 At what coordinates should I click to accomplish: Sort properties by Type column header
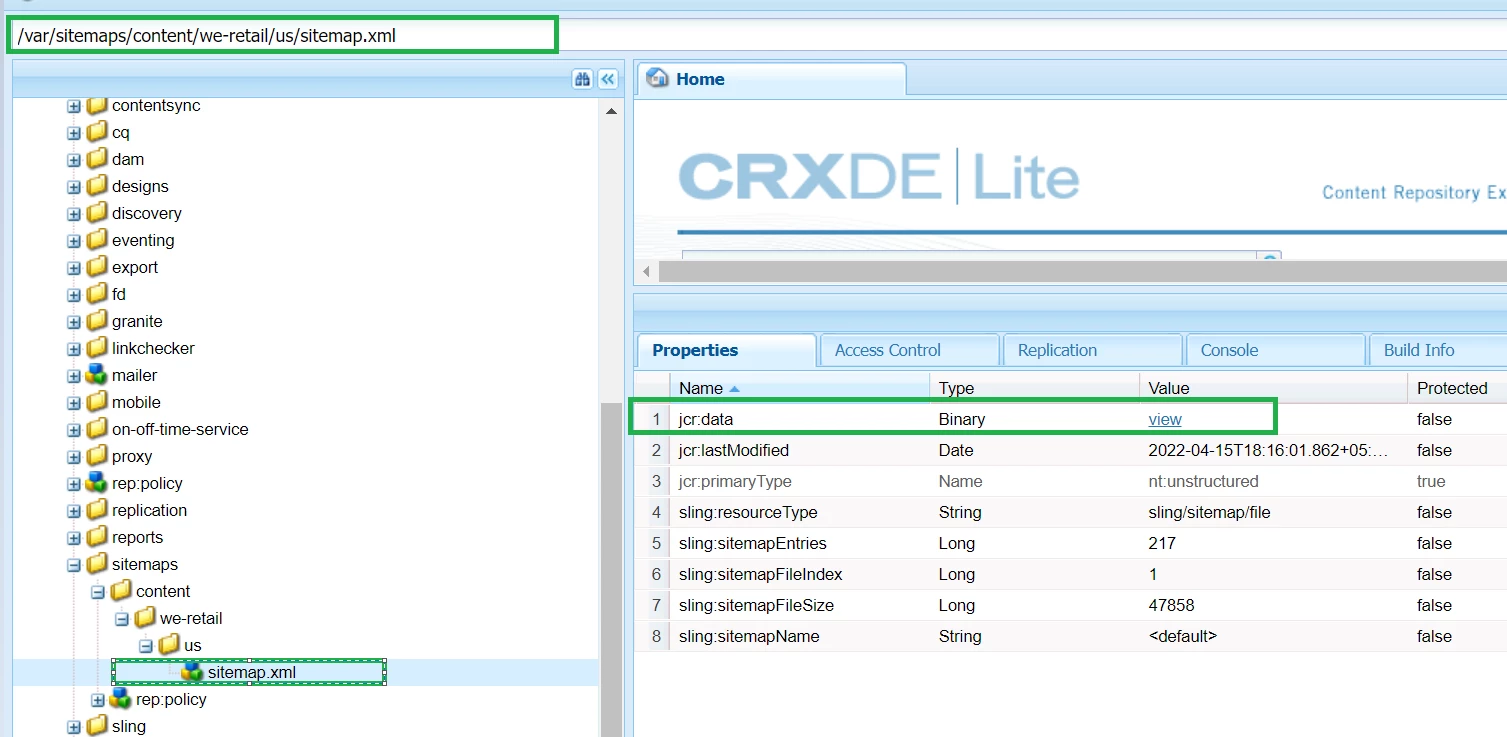1034,388
